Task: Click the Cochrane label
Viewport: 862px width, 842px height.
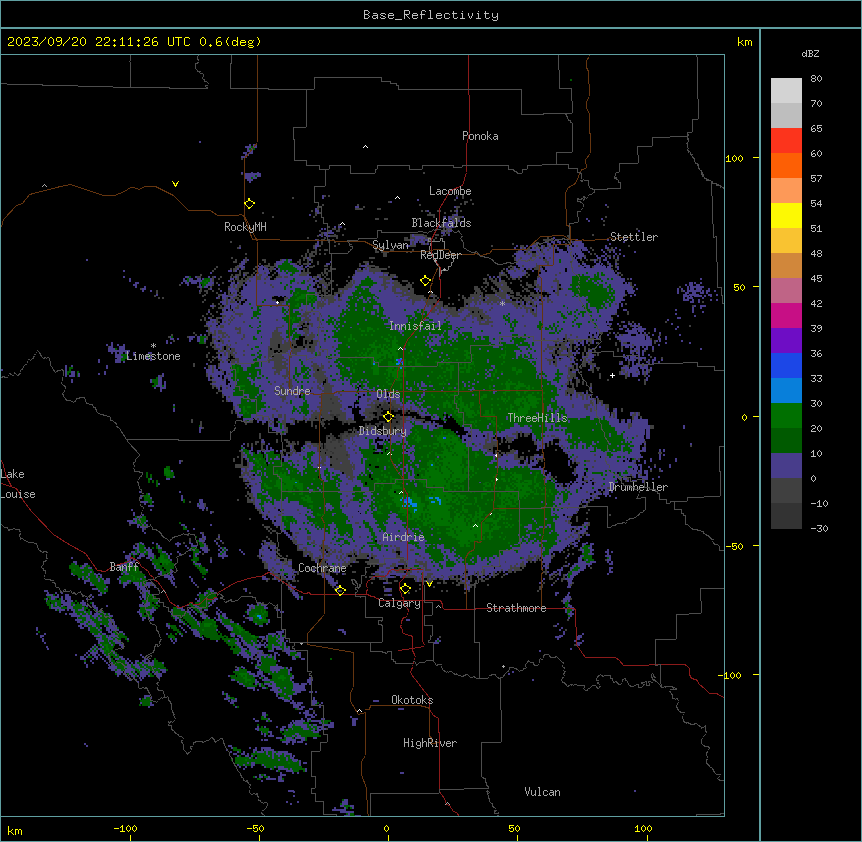Action: coord(322,568)
